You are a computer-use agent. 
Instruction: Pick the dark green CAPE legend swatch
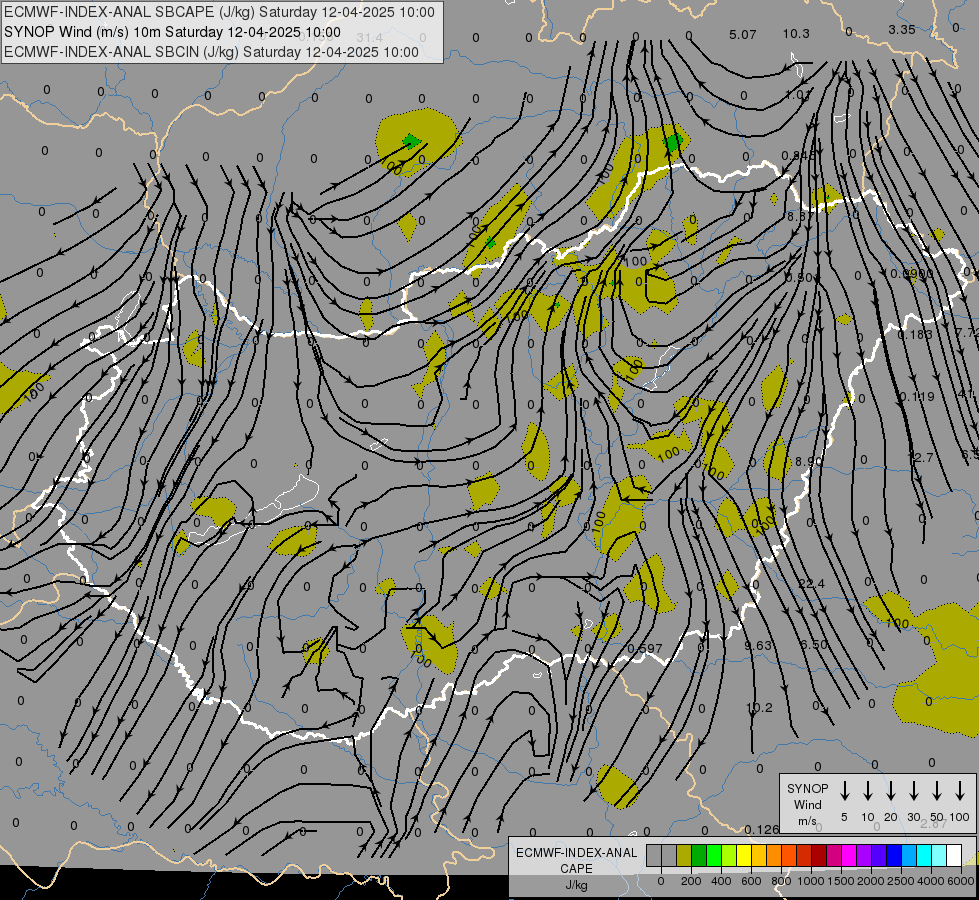[699, 856]
